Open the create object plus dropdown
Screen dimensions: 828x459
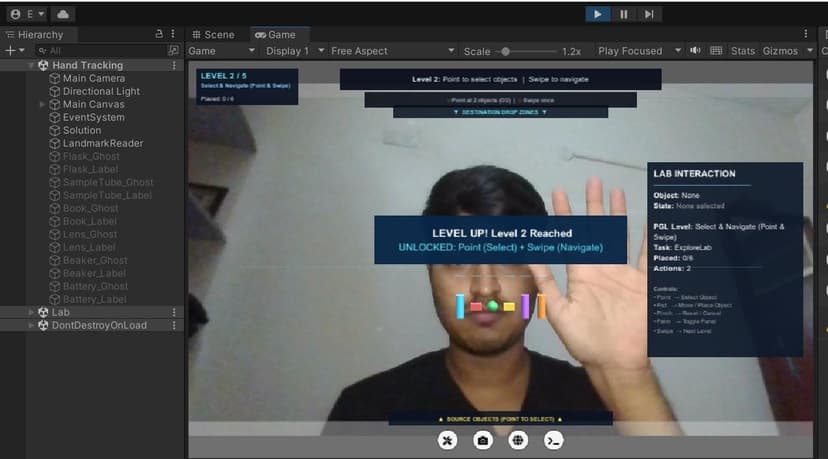14,51
